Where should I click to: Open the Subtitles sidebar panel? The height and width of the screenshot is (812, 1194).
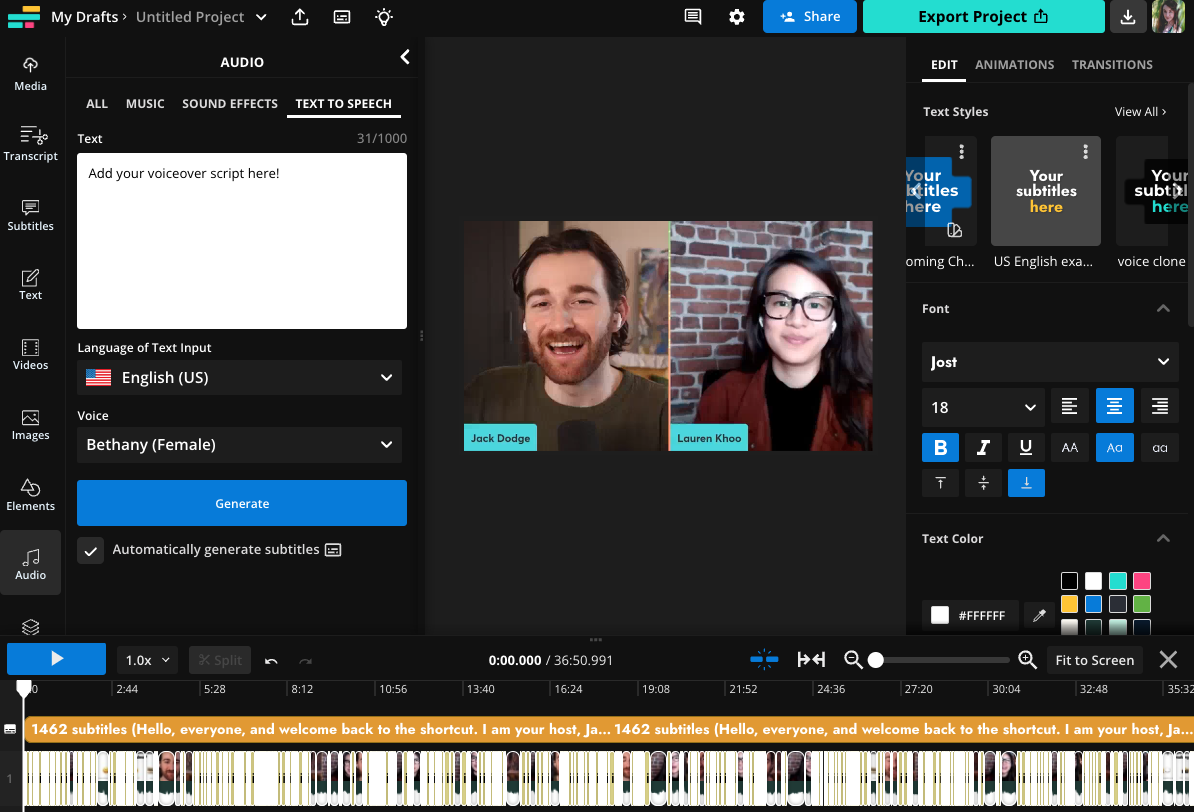(x=30, y=214)
